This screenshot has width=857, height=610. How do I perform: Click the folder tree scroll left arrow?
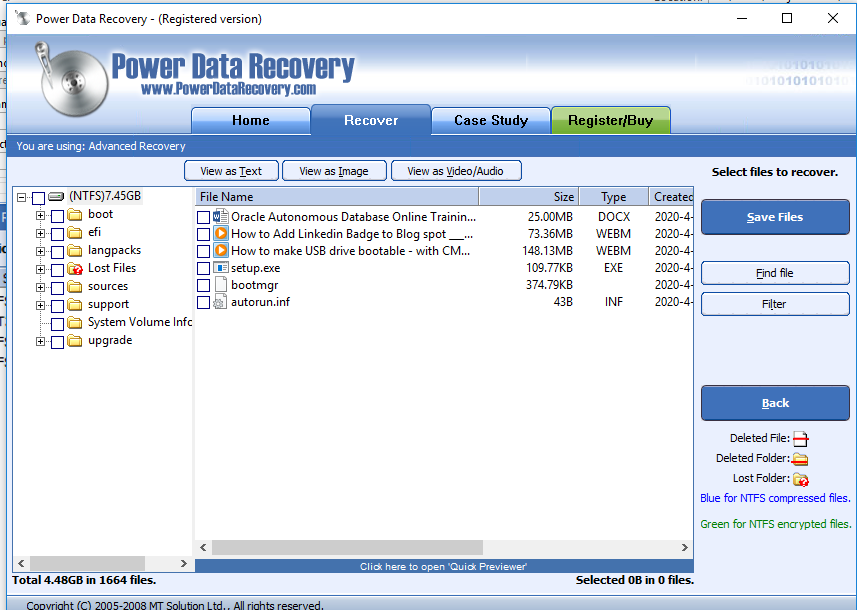(21, 563)
